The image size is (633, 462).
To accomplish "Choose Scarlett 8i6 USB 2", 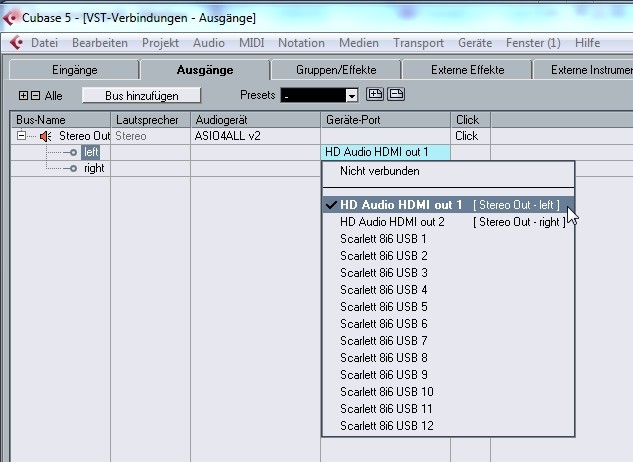I will tap(448, 256).
